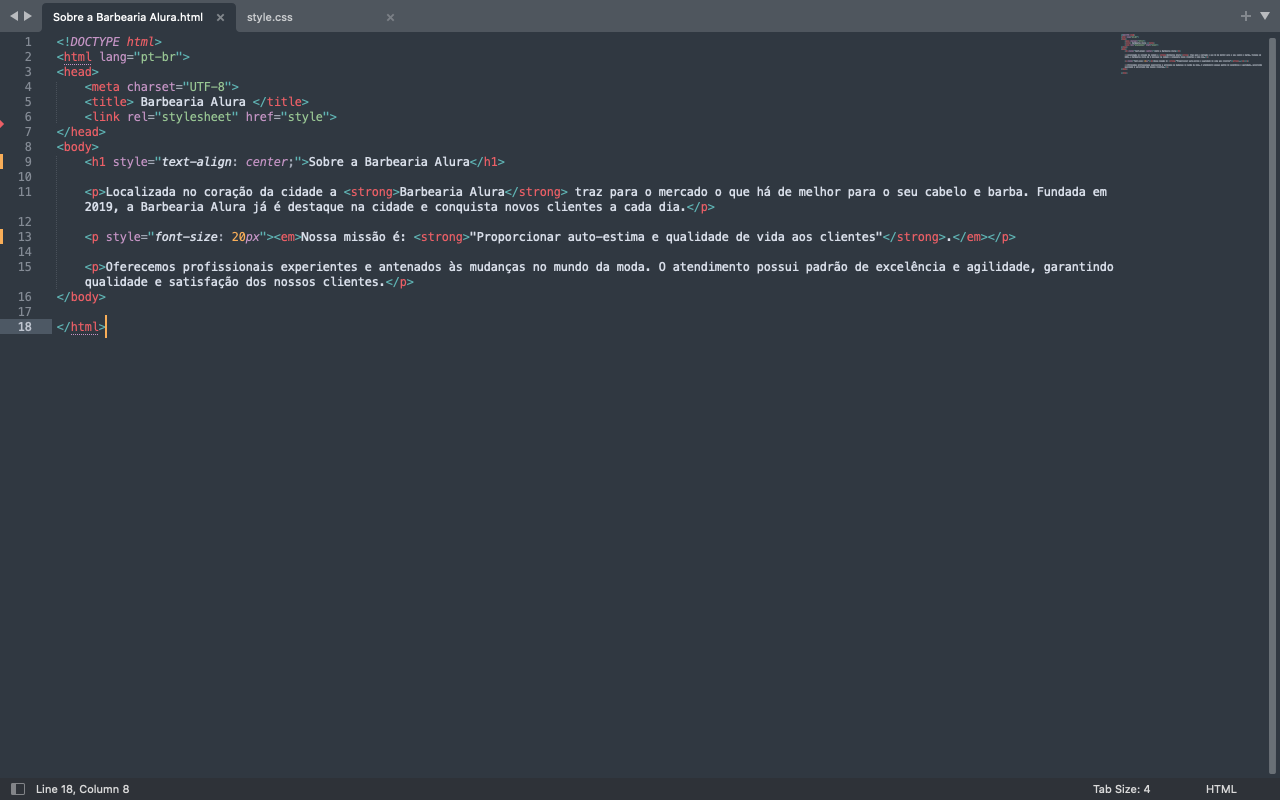Click the Barbearia Alura title text
This screenshot has height=800, width=1280.
(x=193, y=102)
